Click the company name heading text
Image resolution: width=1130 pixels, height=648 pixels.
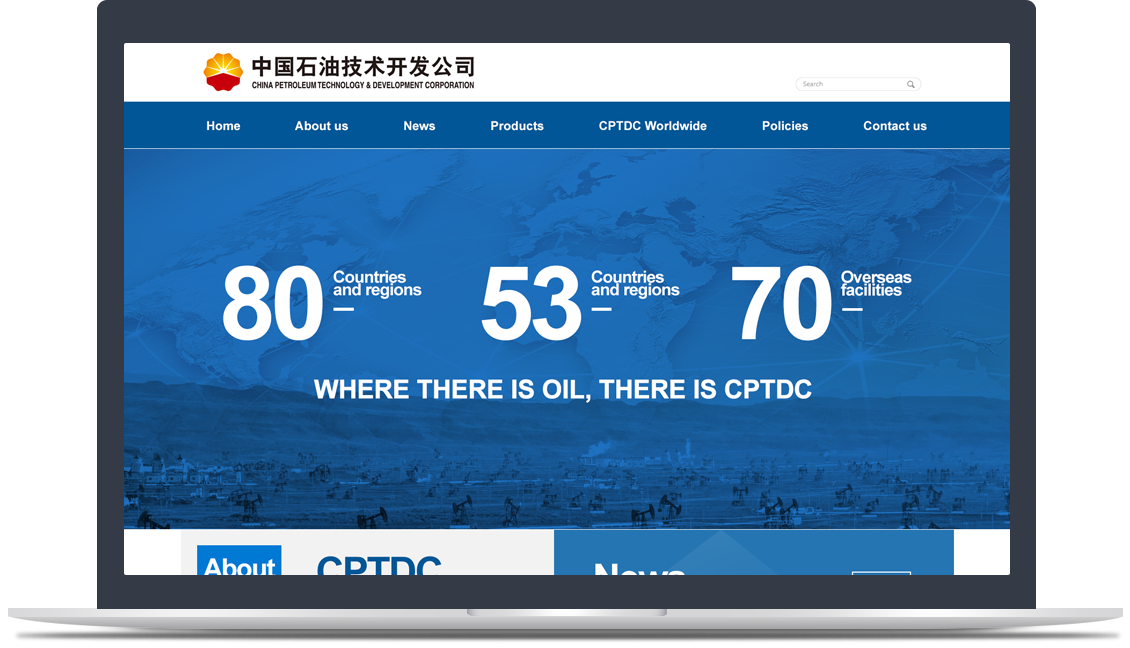point(363,68)
